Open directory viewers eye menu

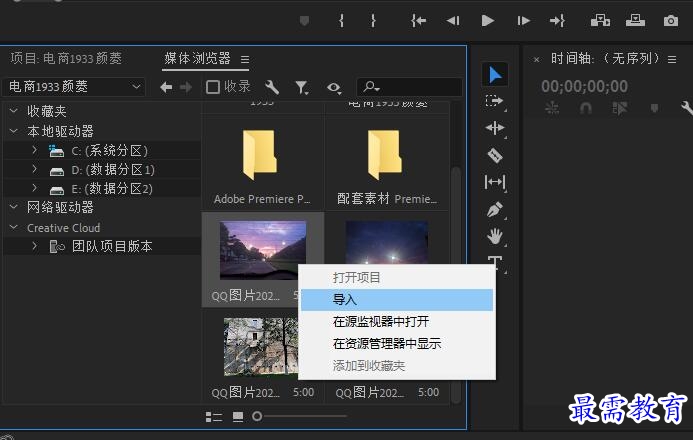(x=334, y=88)
